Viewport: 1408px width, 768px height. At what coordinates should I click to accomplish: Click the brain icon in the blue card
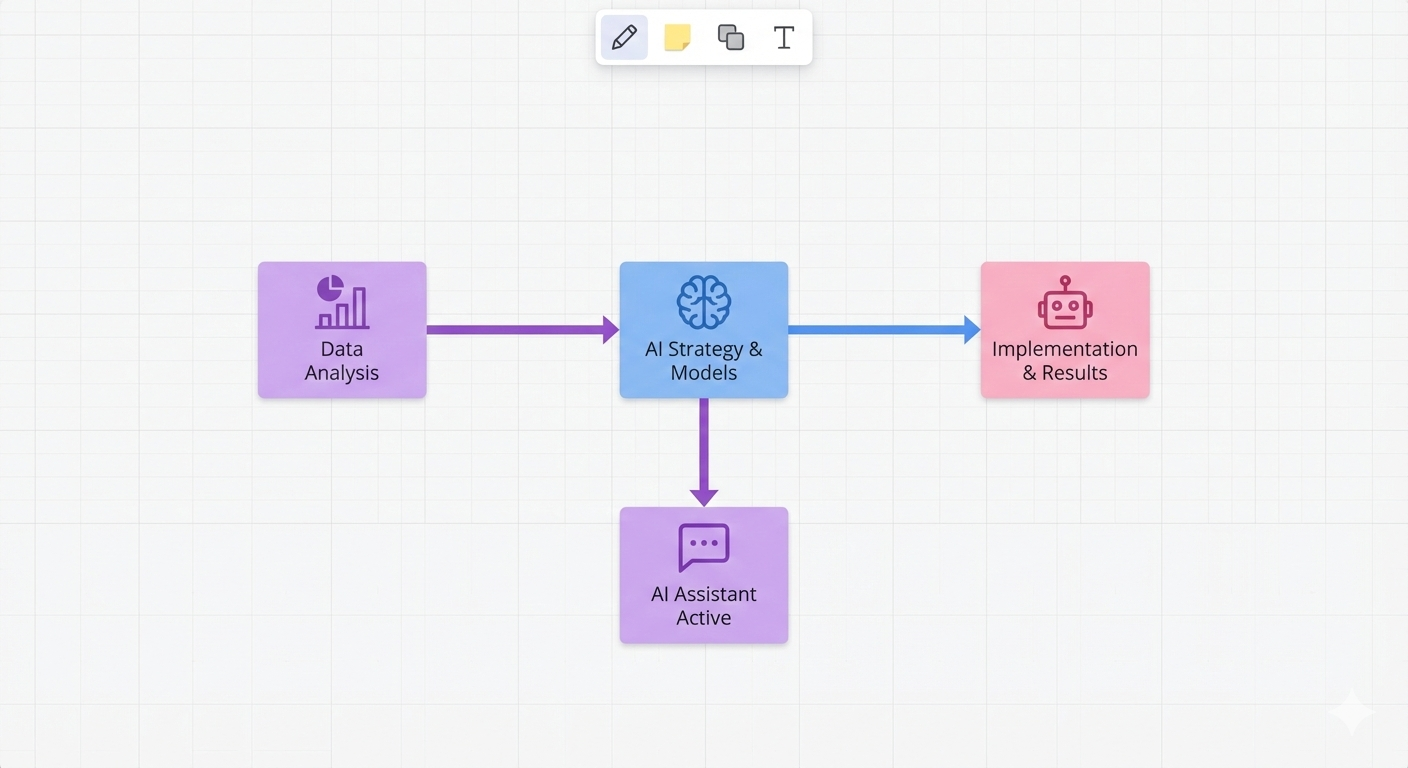click(x=704, y=302)
